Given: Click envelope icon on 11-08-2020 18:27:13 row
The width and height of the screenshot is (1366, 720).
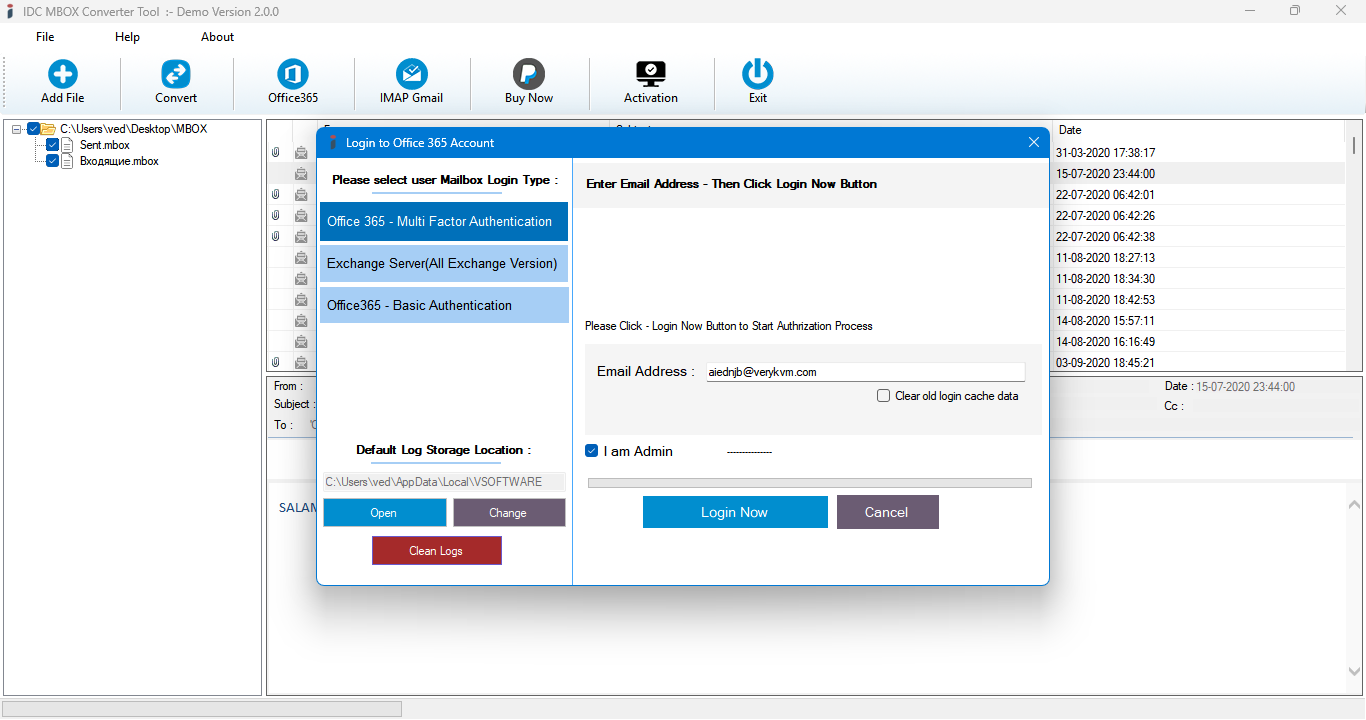Looking at the screenshot, I should [x=301, y=258].
